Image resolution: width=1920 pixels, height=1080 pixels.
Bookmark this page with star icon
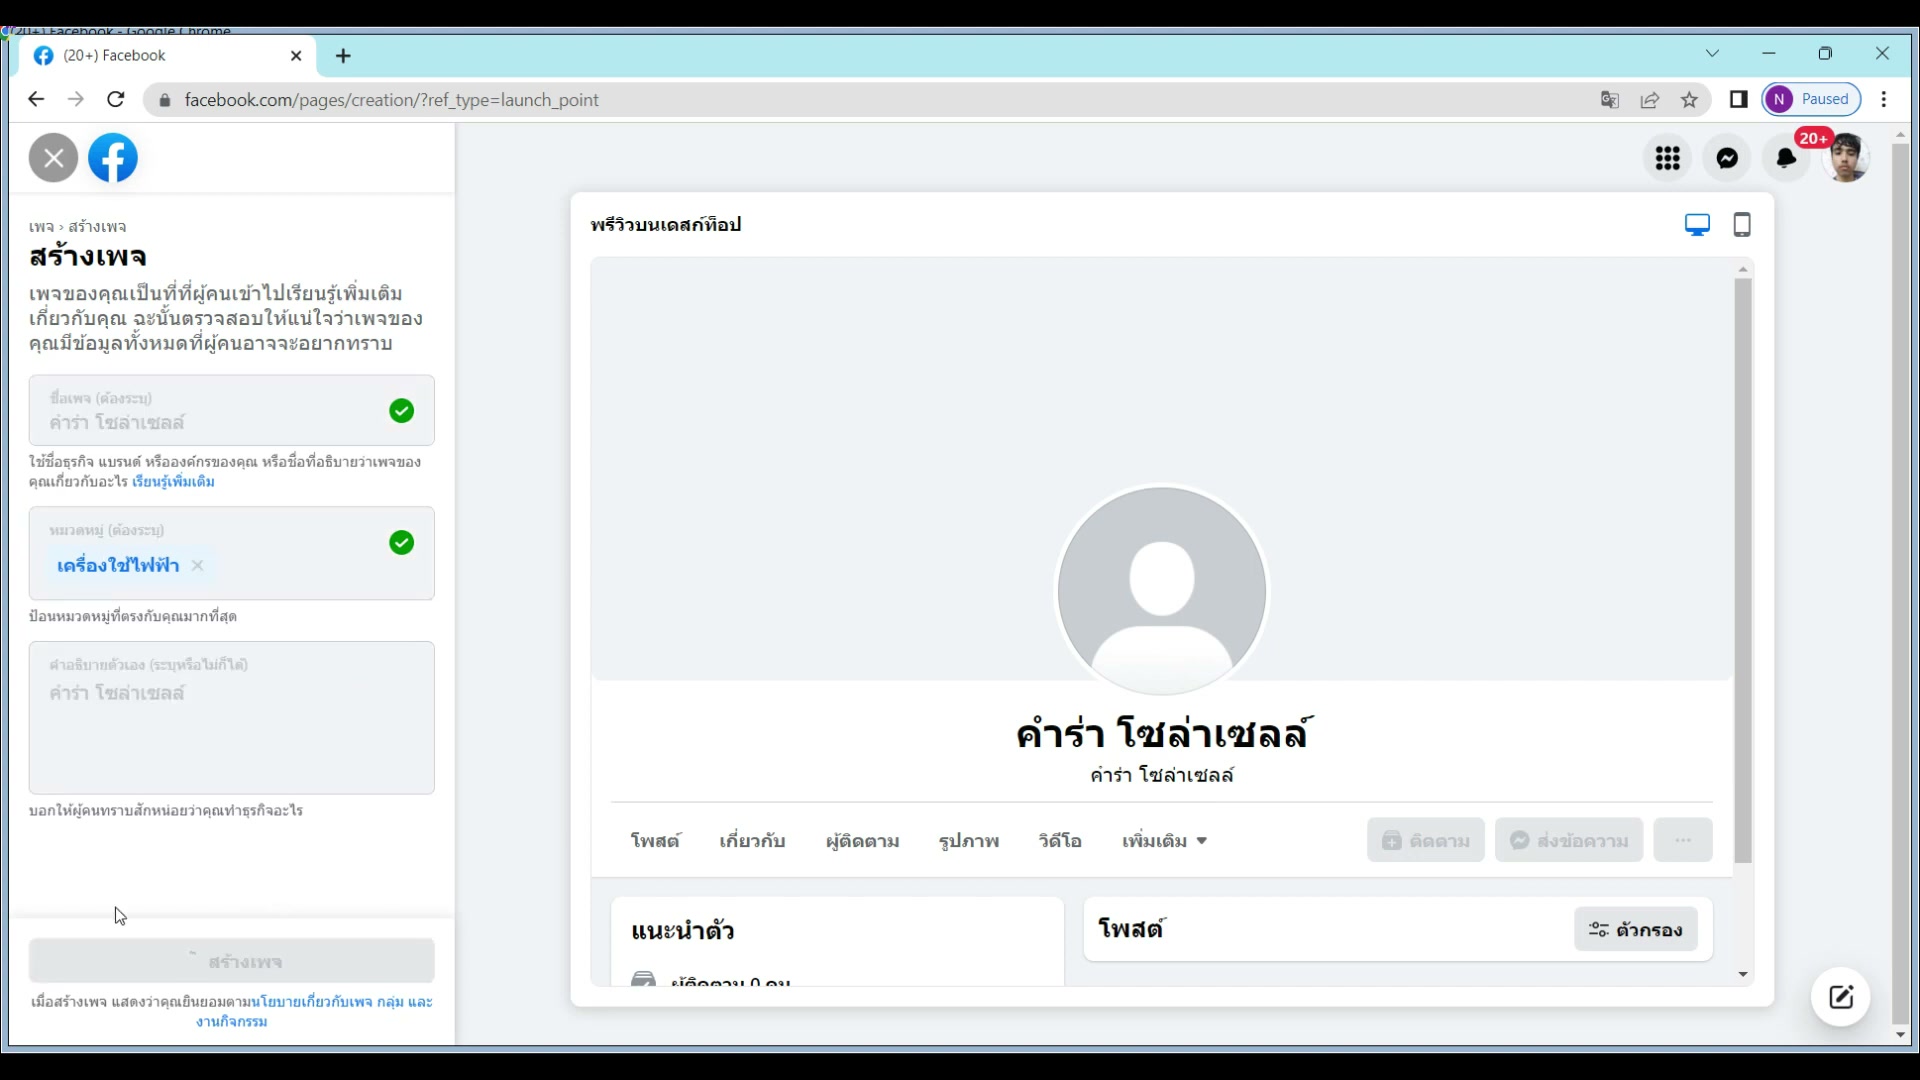tap(1689, 100)
